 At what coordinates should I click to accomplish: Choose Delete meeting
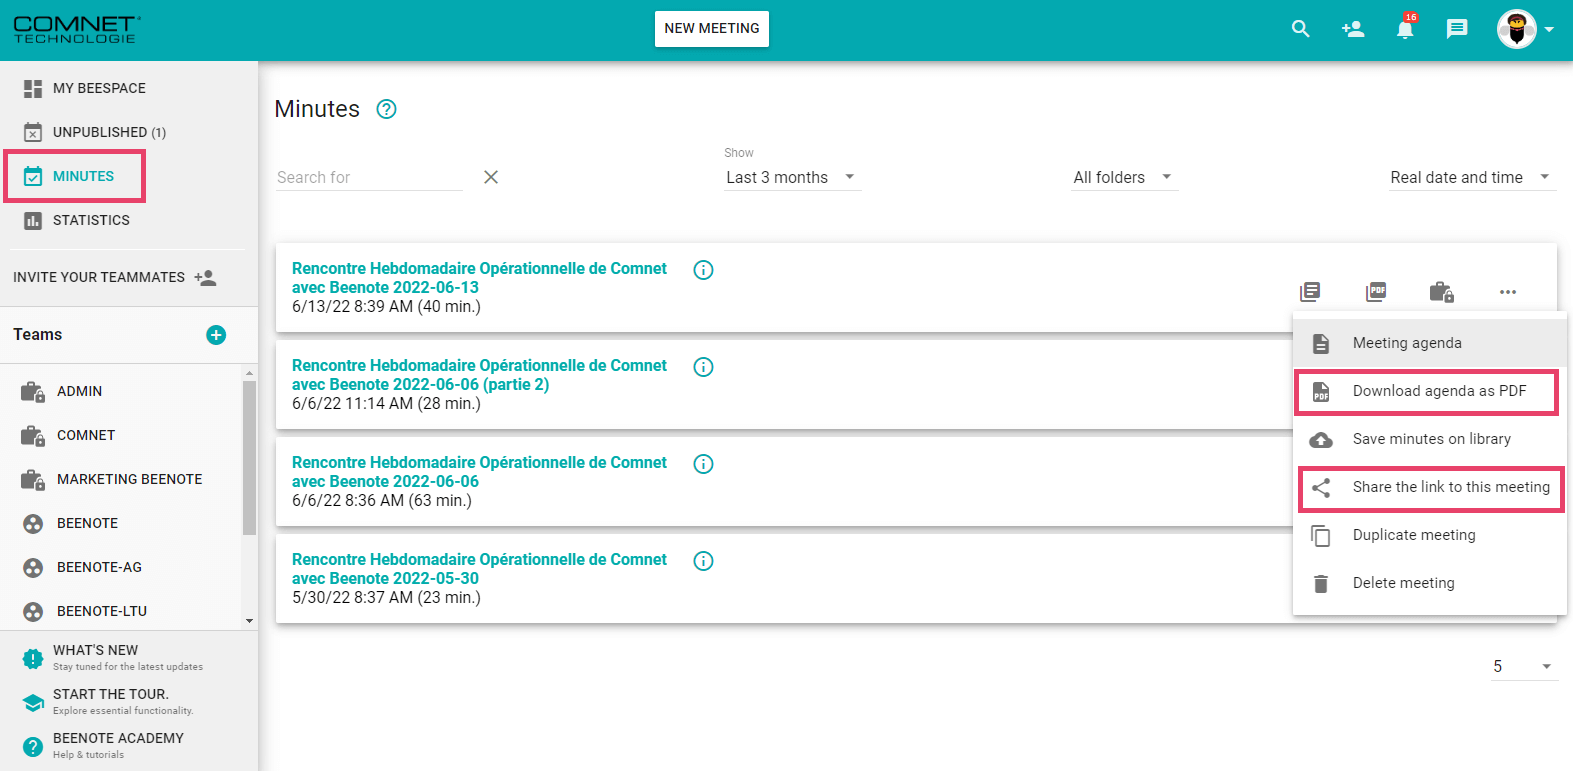pos(1430,583)
